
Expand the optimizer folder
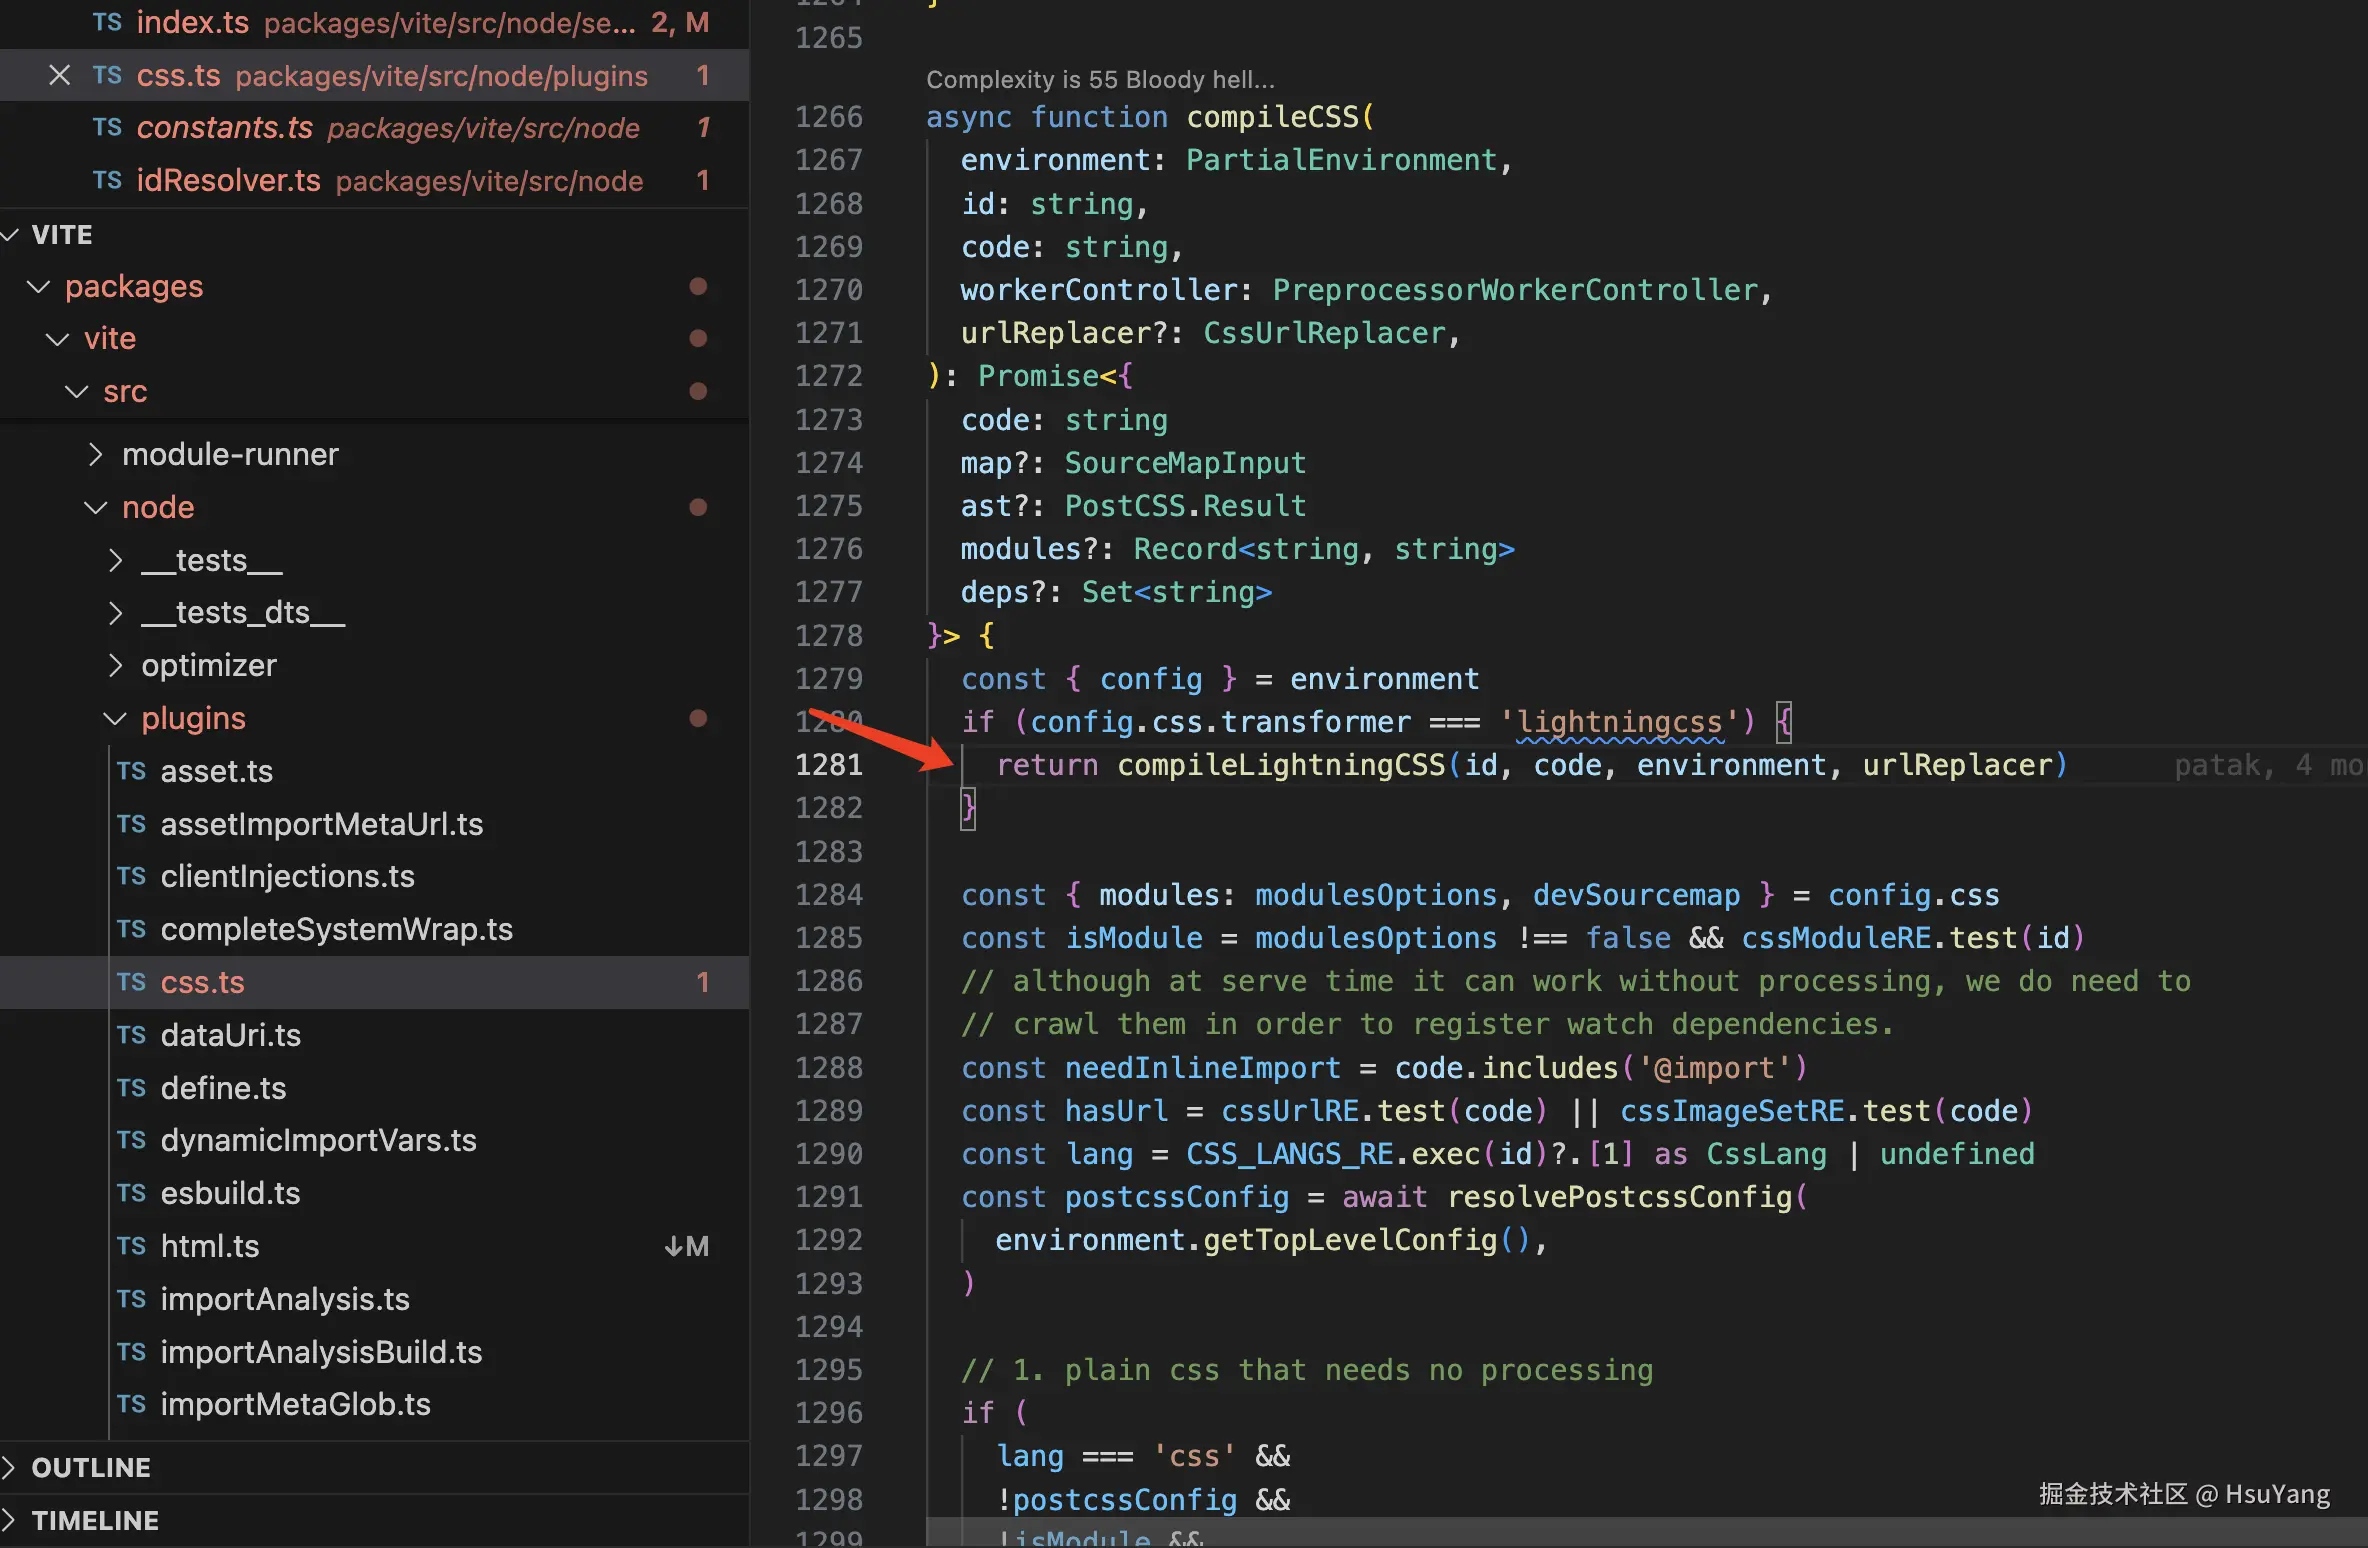[x=115, y=665]
